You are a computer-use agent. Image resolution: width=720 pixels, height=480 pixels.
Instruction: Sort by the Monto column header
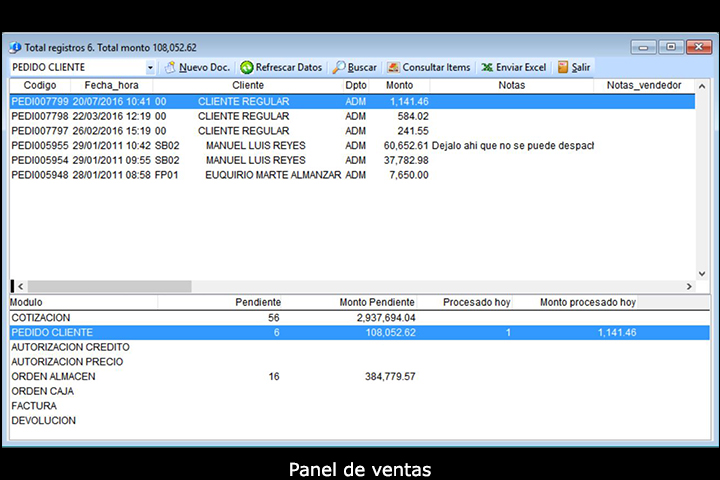[x=399, y=86]
